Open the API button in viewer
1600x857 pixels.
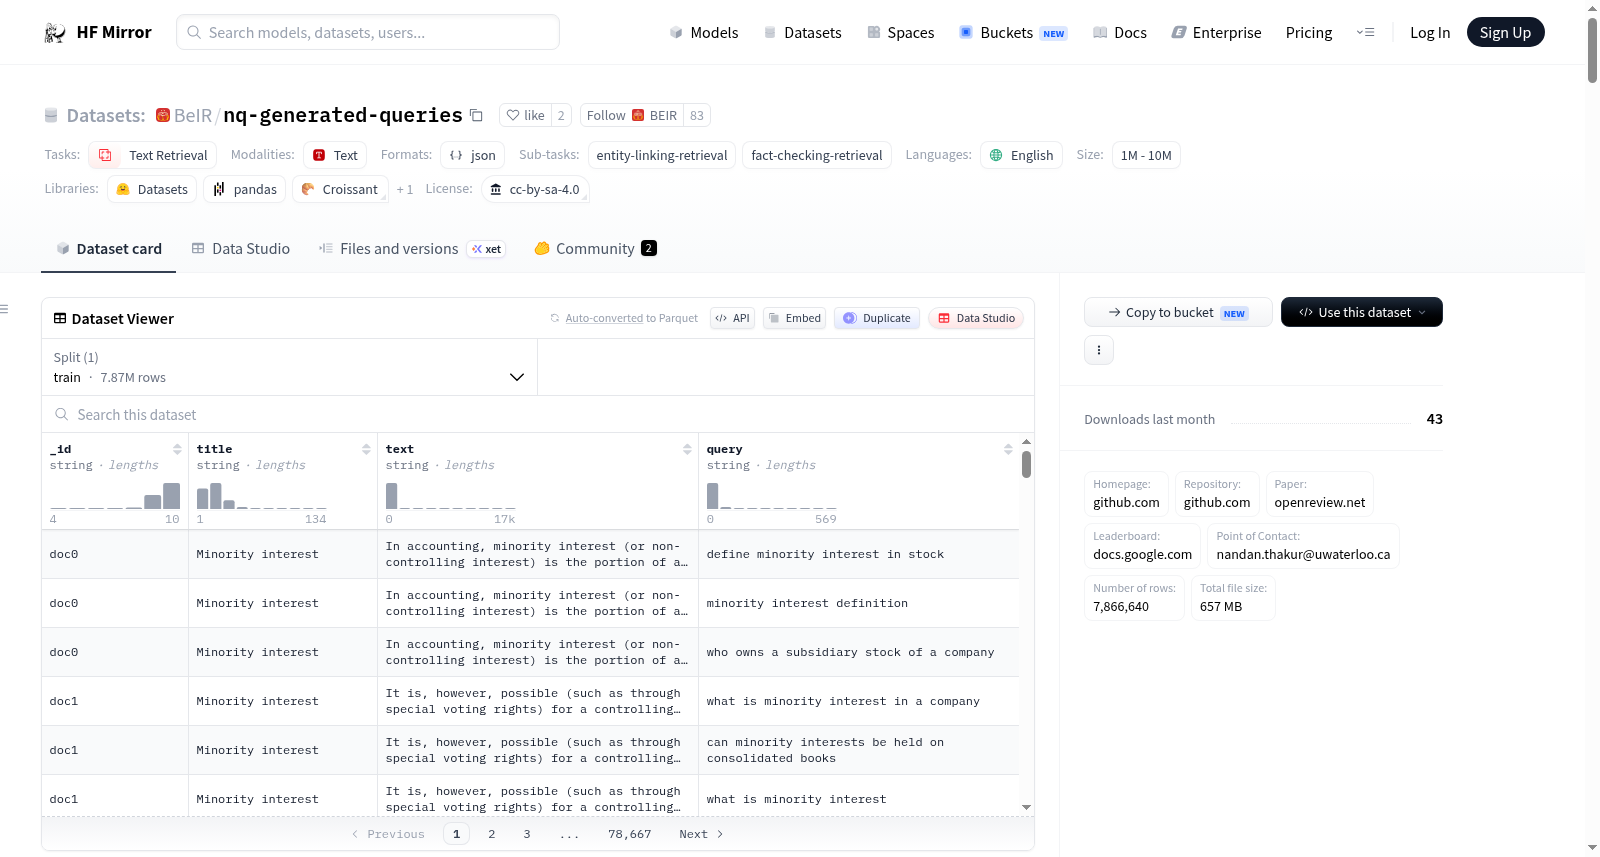point(732,319)
